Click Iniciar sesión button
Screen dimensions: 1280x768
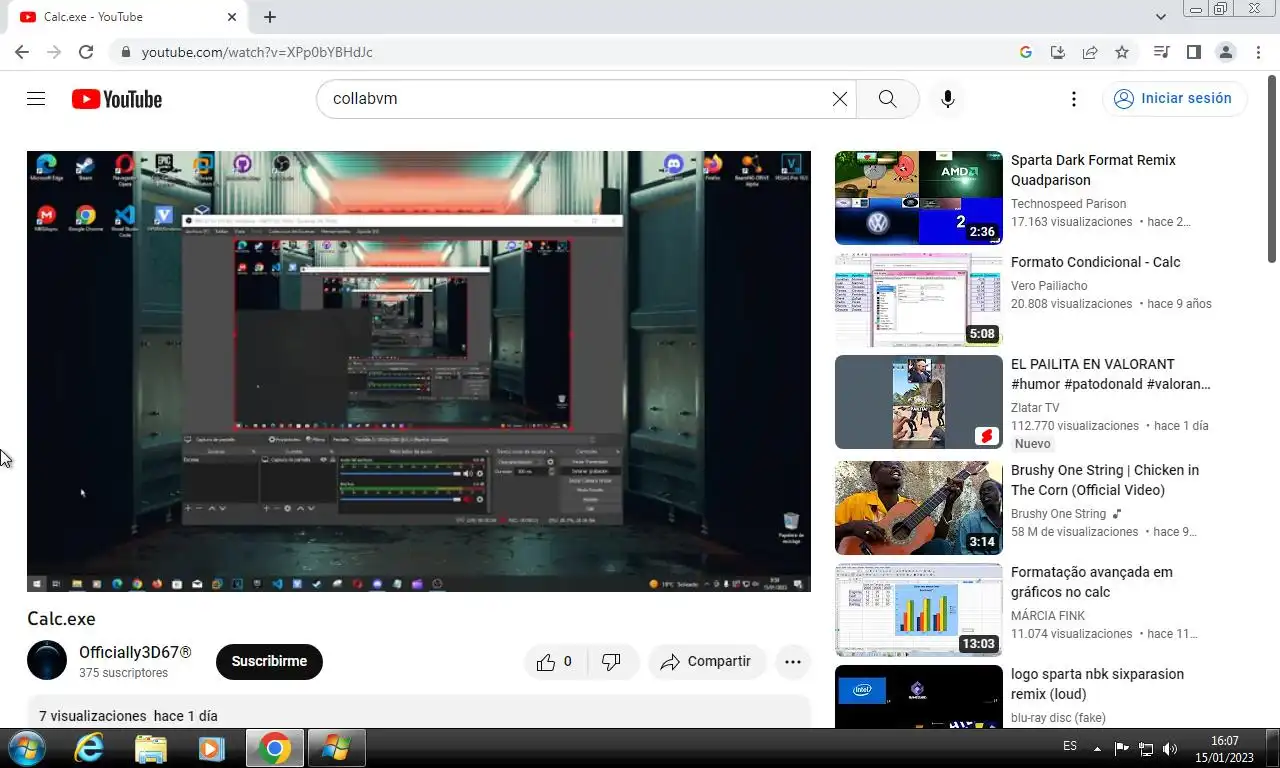(1174, 99)
